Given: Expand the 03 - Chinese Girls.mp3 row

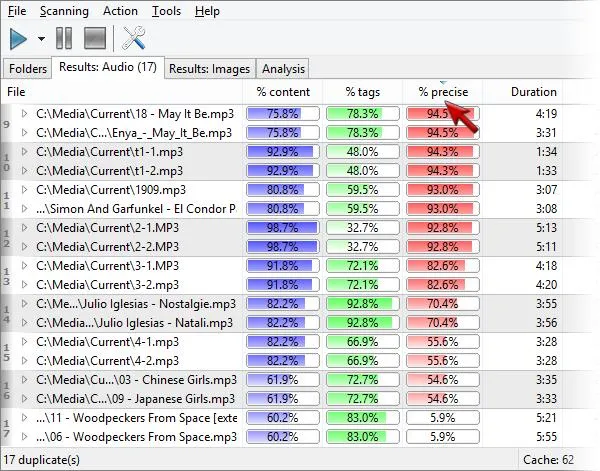Looking at the screenshot, I should click(x=24, y=380).
